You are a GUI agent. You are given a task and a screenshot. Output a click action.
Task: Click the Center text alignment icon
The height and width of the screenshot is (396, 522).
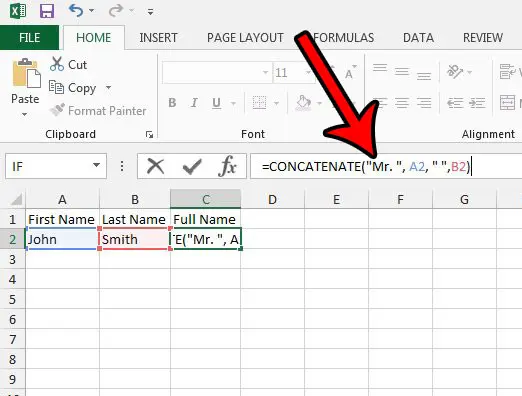(x=402, y=103)
